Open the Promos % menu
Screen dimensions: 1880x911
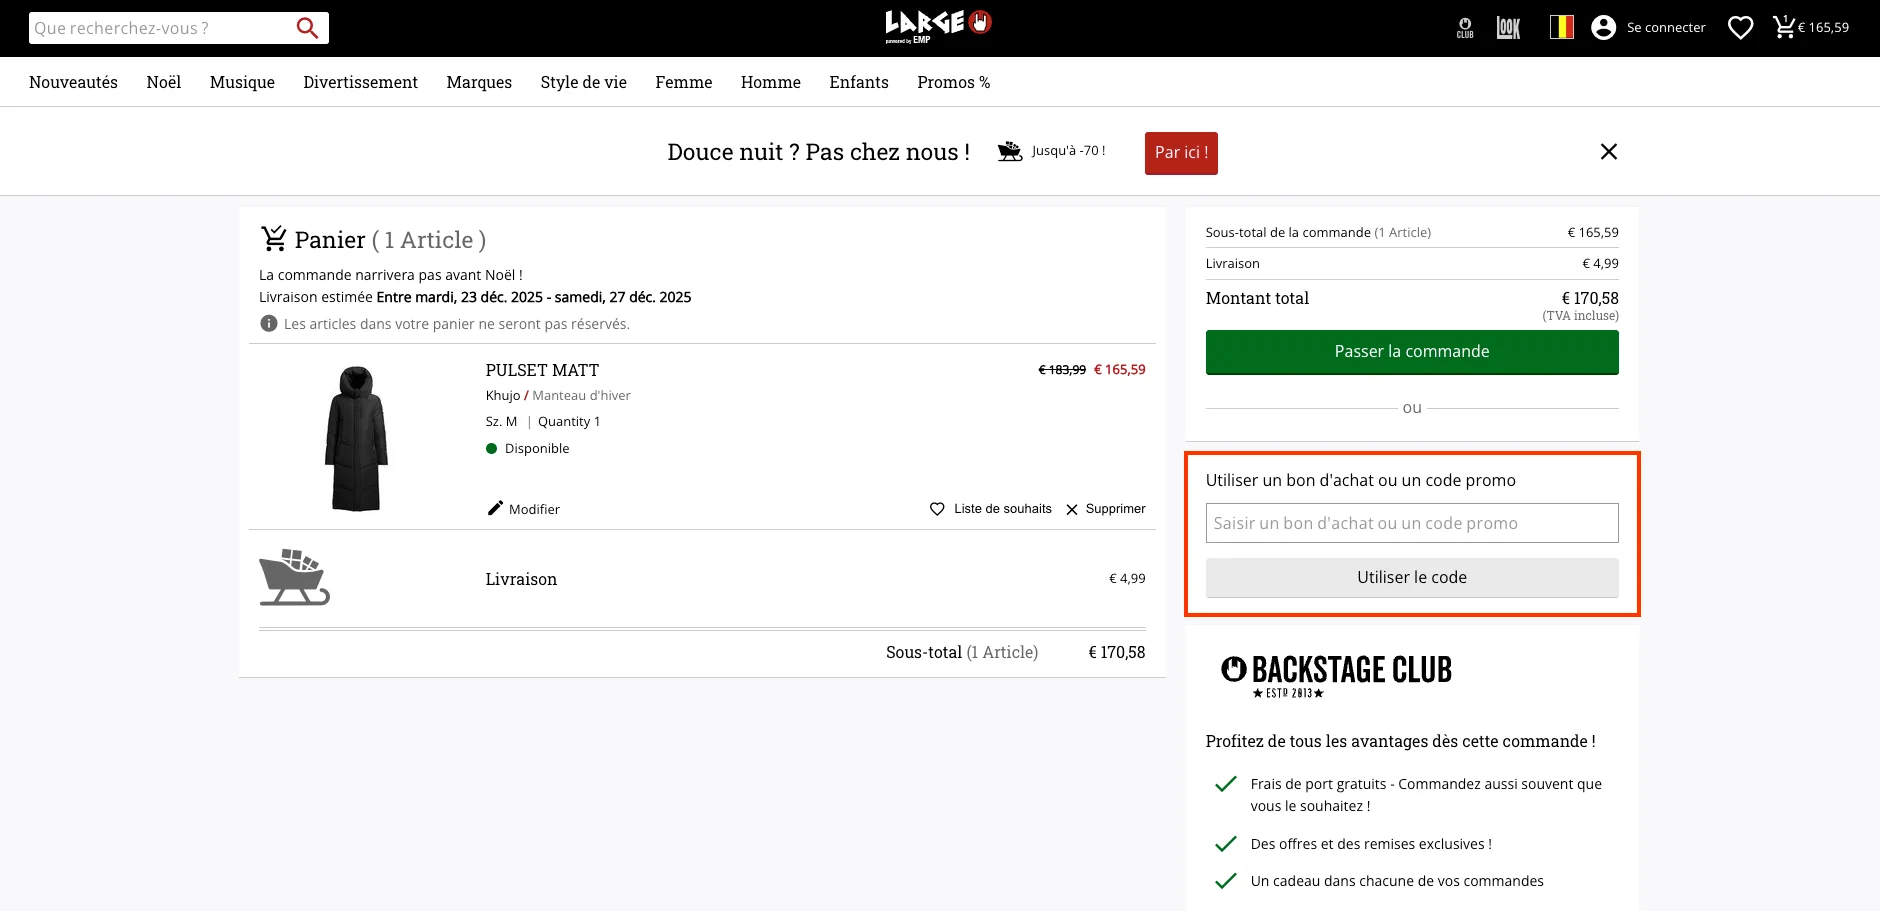pos(953,82)
